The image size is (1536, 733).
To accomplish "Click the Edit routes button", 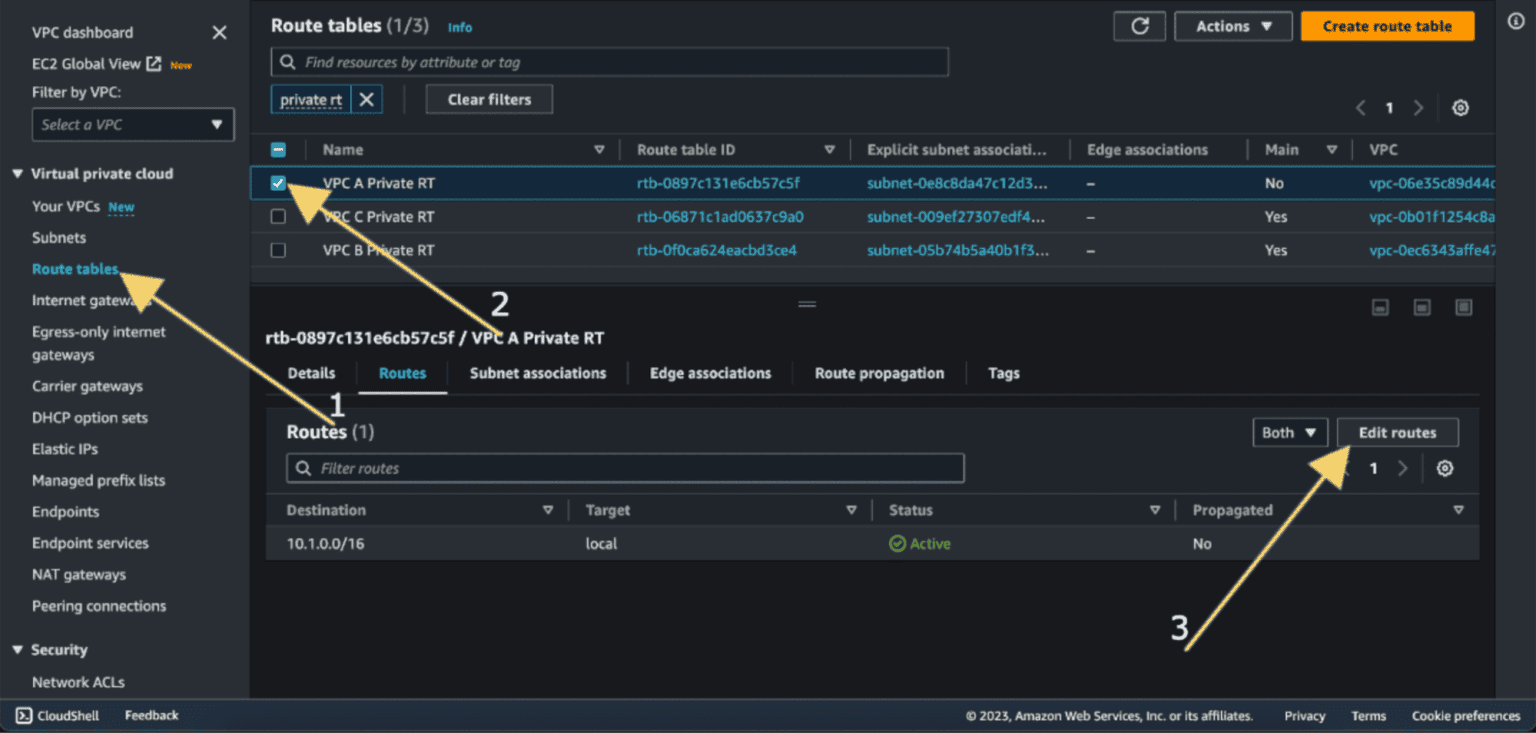I will click(x=1397, y=433).
